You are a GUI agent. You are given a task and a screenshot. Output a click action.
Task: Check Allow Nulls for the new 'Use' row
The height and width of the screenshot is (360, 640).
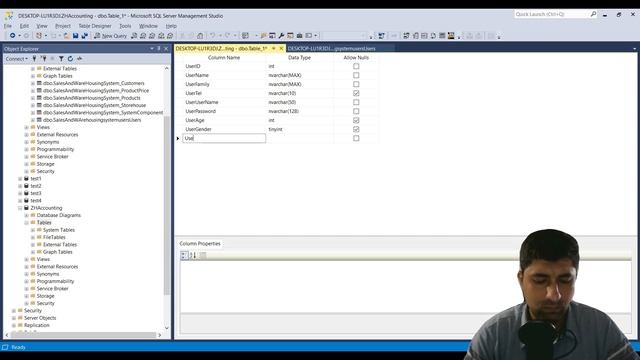point(356,138)
